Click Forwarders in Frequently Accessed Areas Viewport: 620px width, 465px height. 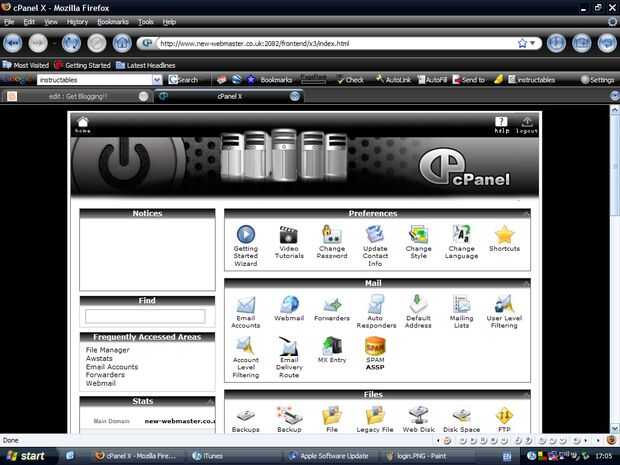105,375
